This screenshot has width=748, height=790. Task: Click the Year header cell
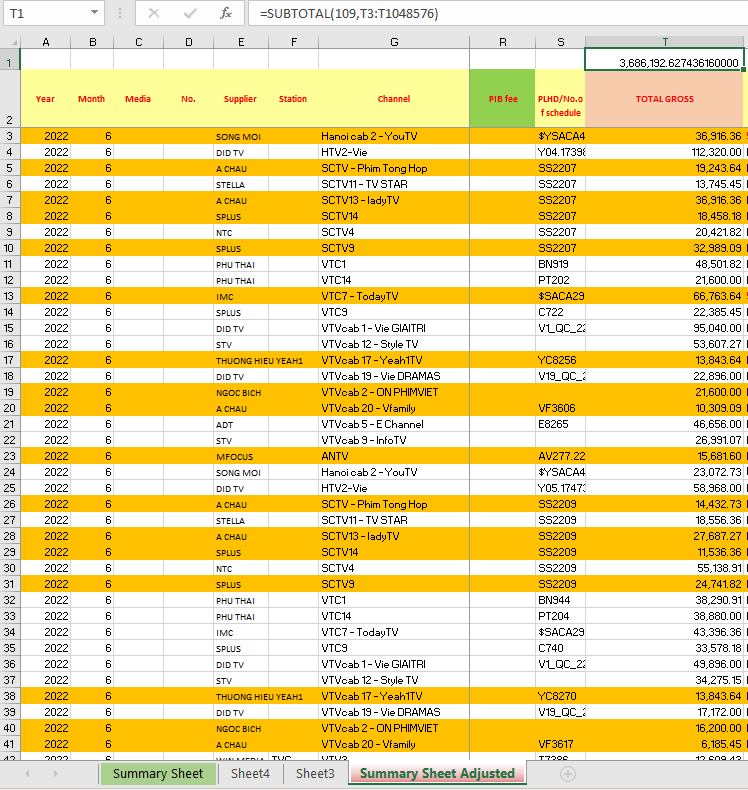(x=45, y=98)
